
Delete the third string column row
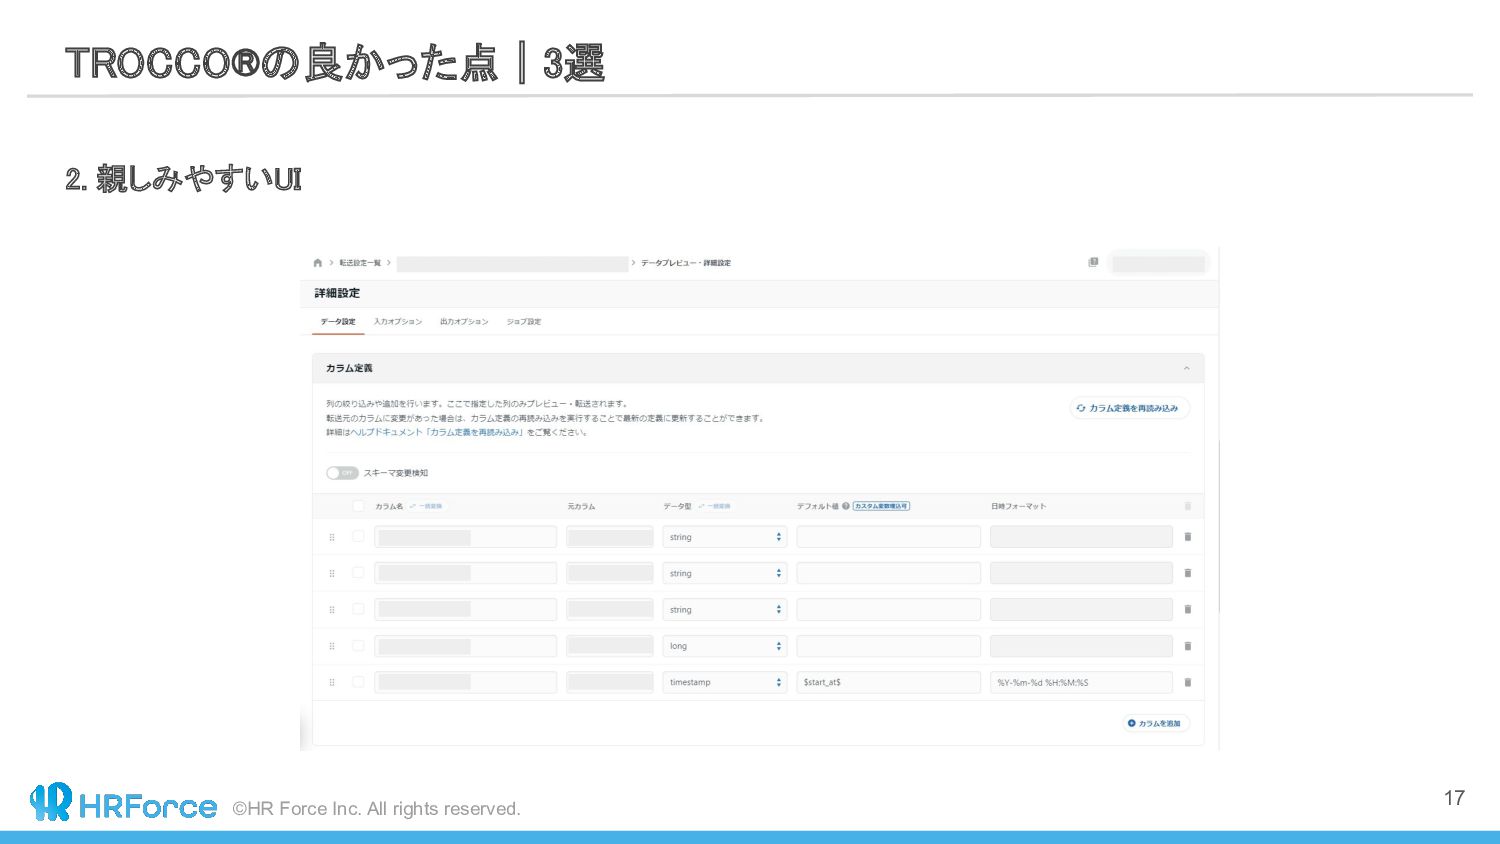tap(1188, 609)
